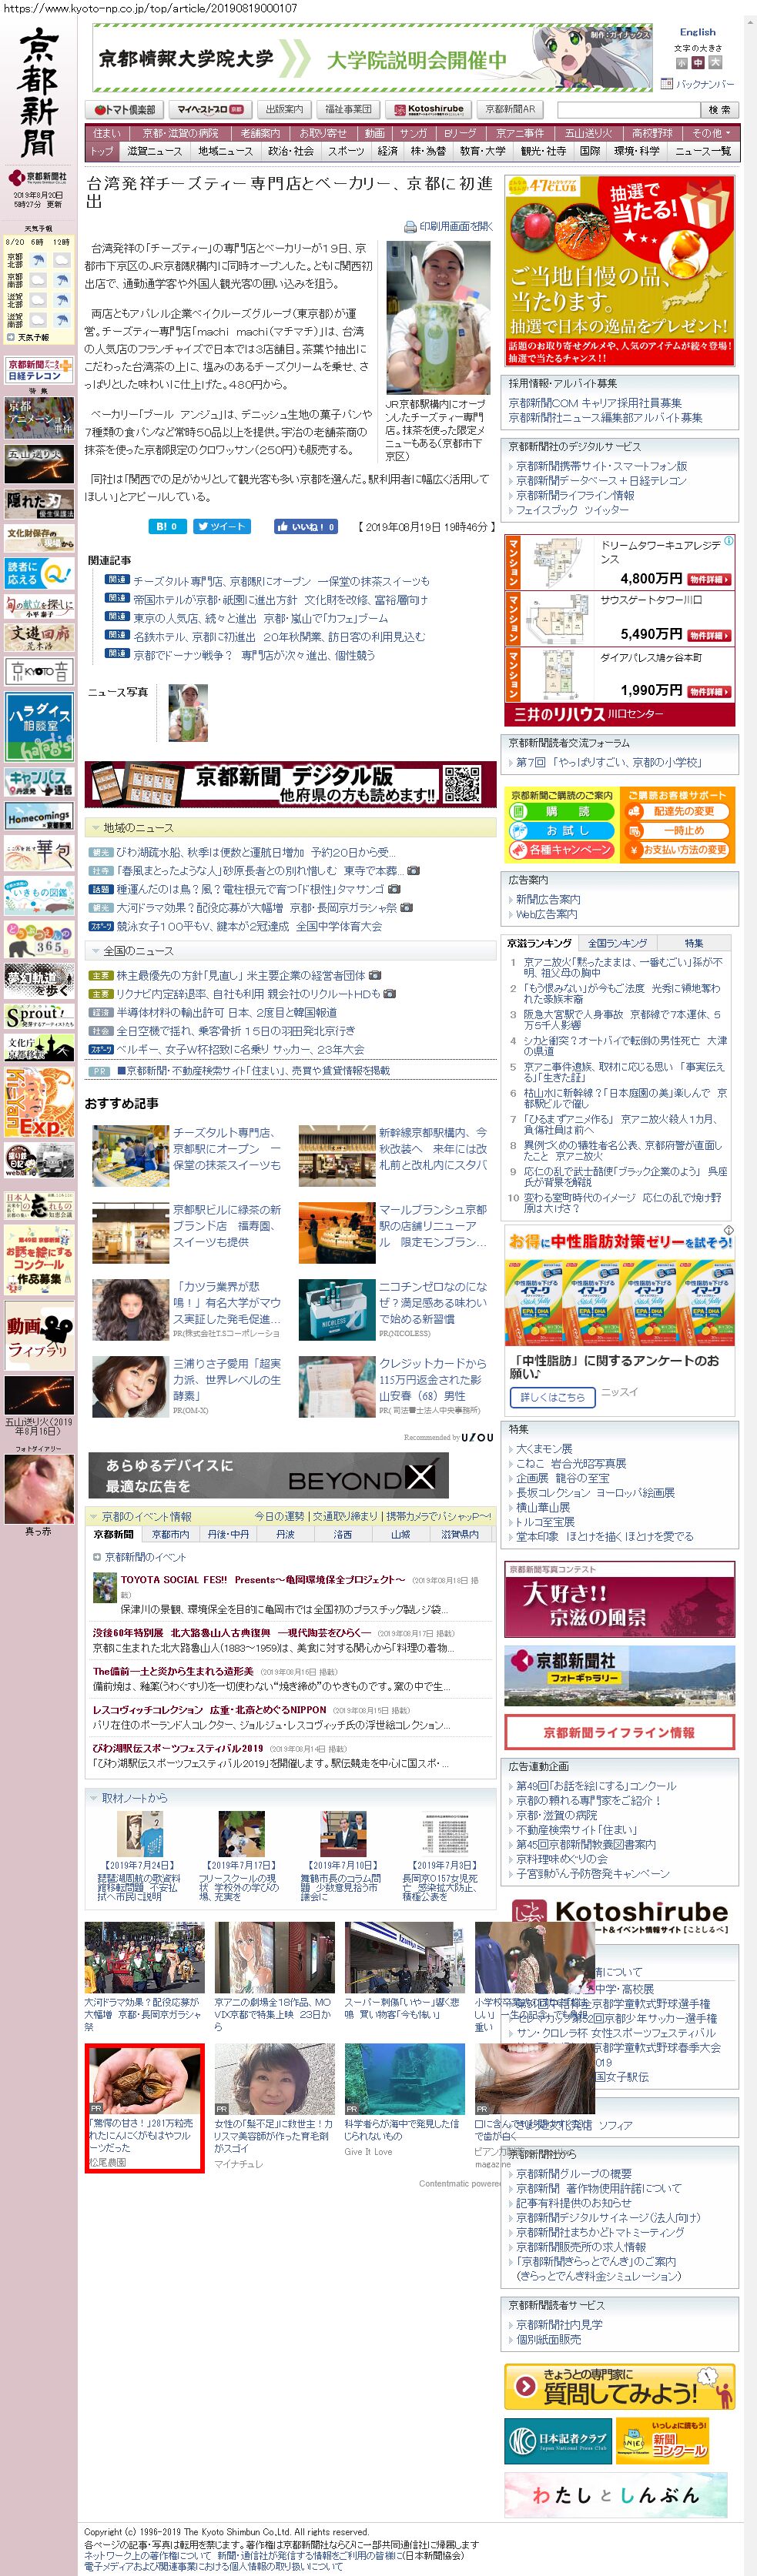The width and height of the screenshot is (757, 2576).
Task: Click the お支払い方法の変更 button
Action: point(676,849)
